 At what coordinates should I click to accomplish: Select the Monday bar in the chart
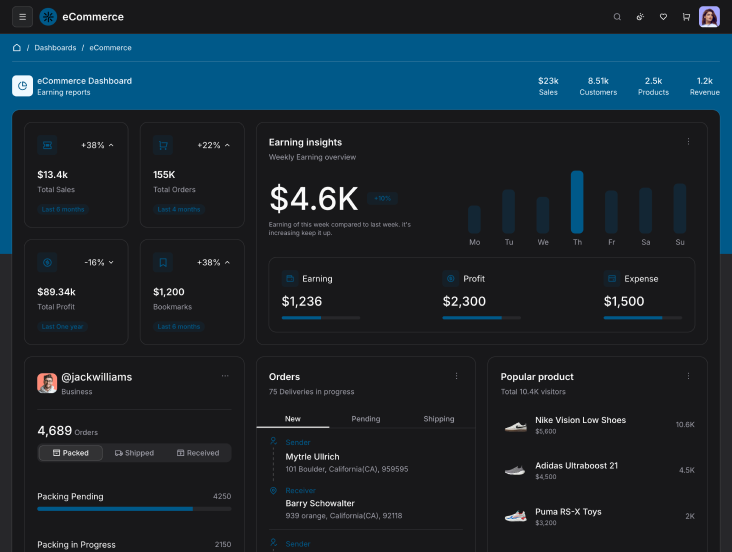coord(474,219)
